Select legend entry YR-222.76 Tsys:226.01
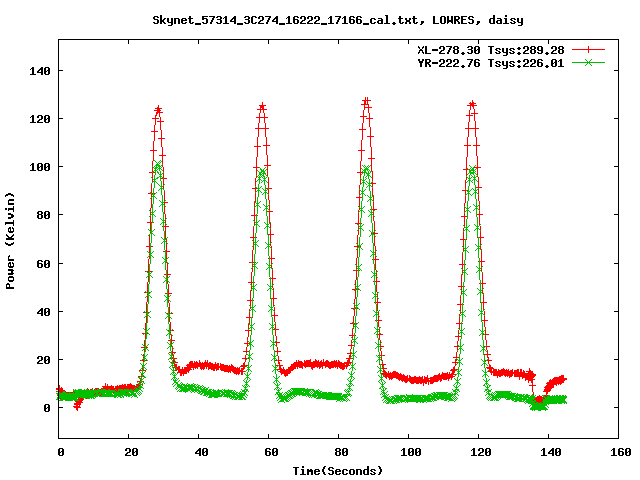The image size is (640, 480). pyautogui.click(x=491, y=63)
